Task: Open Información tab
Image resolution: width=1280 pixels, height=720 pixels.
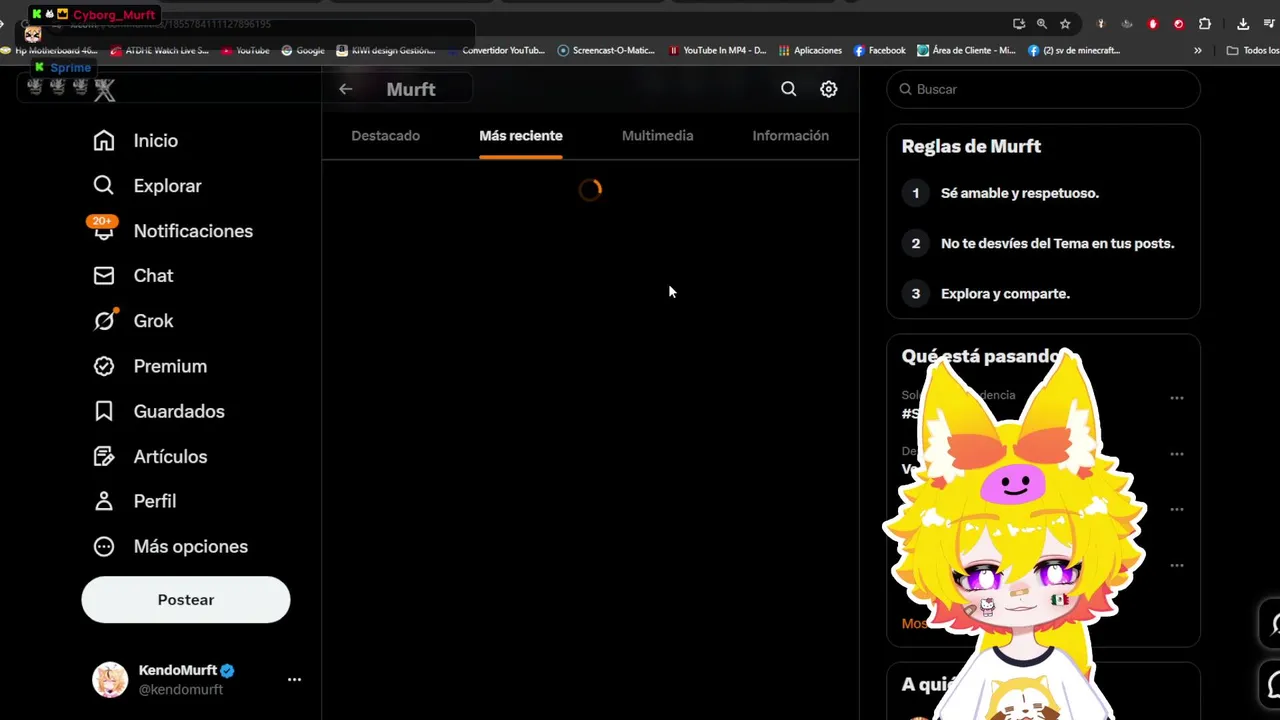Action: 791,136
